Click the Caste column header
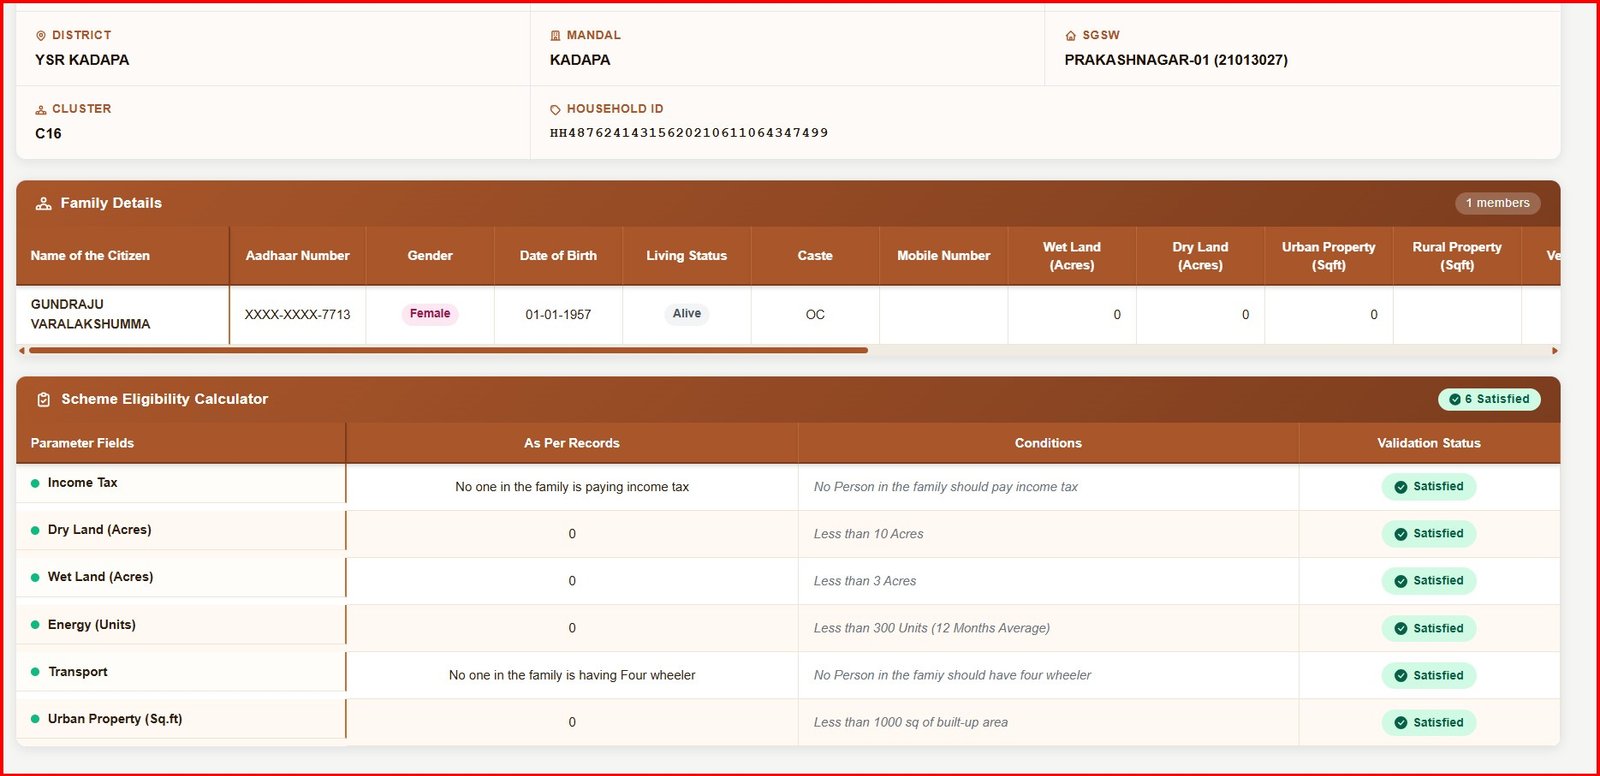Screen dimensions: 1600x776 (x=815, y=256)
